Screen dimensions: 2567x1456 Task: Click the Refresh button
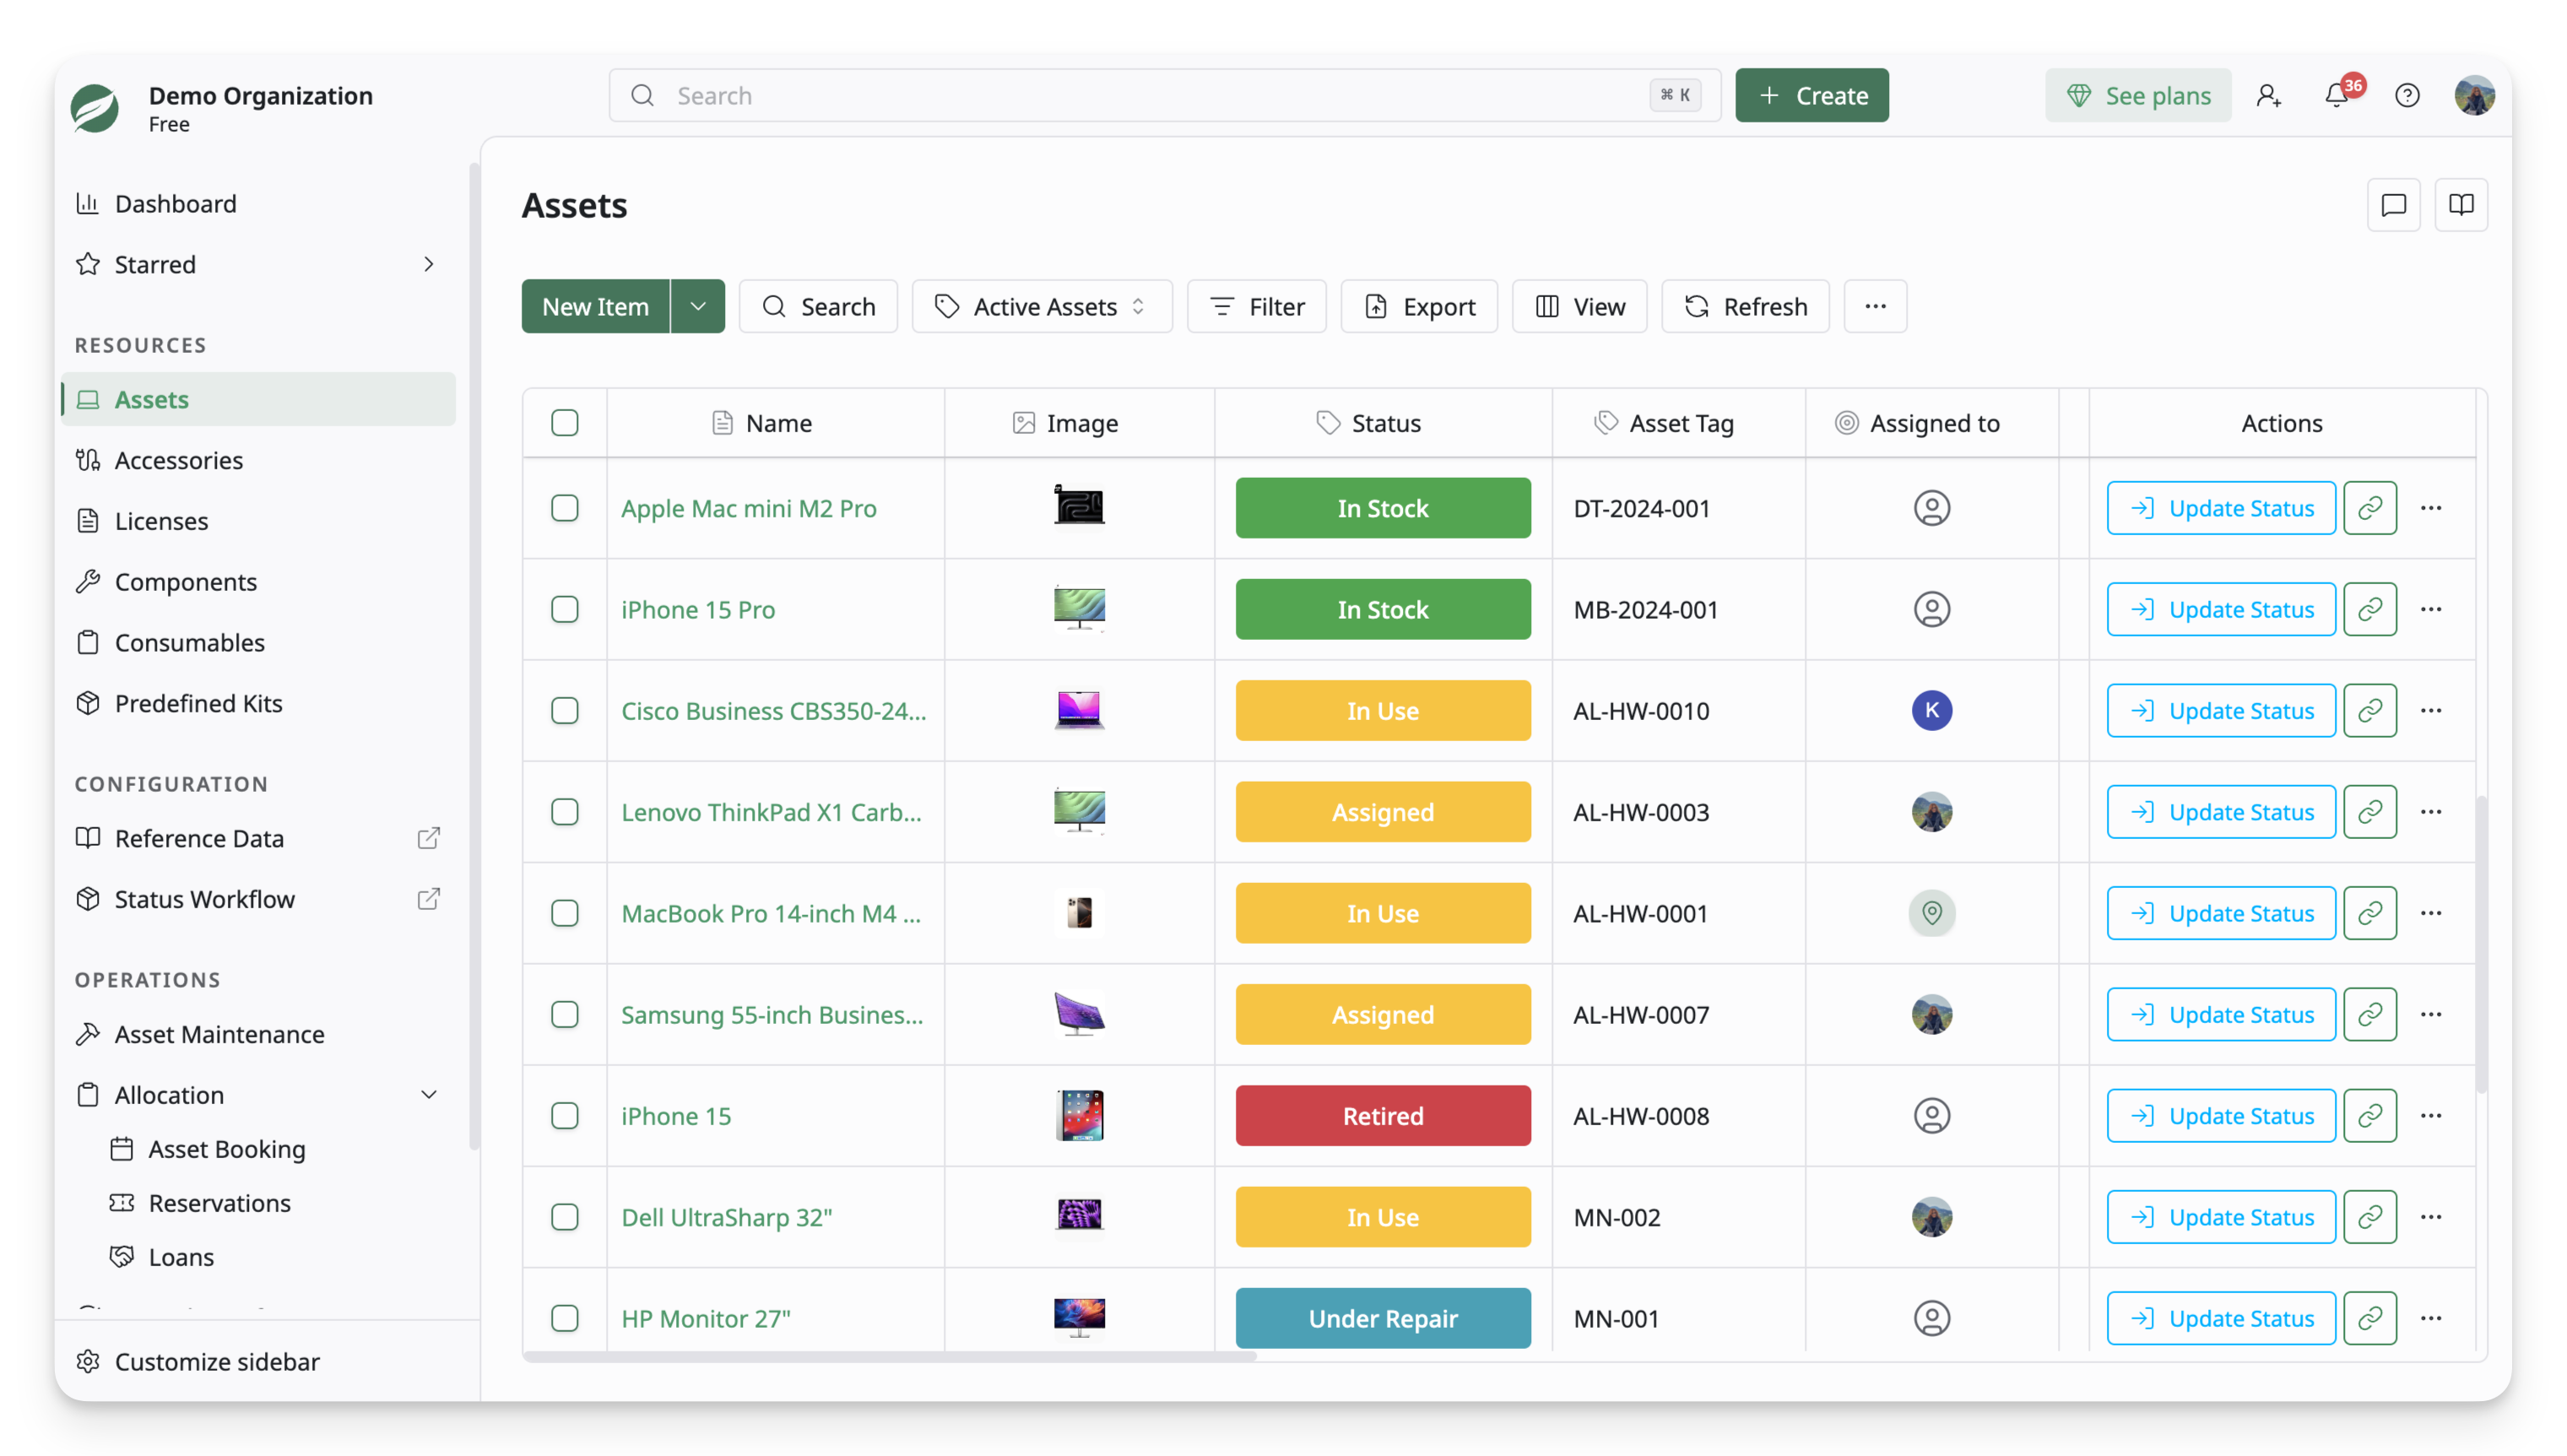[x=1745, y=306]
